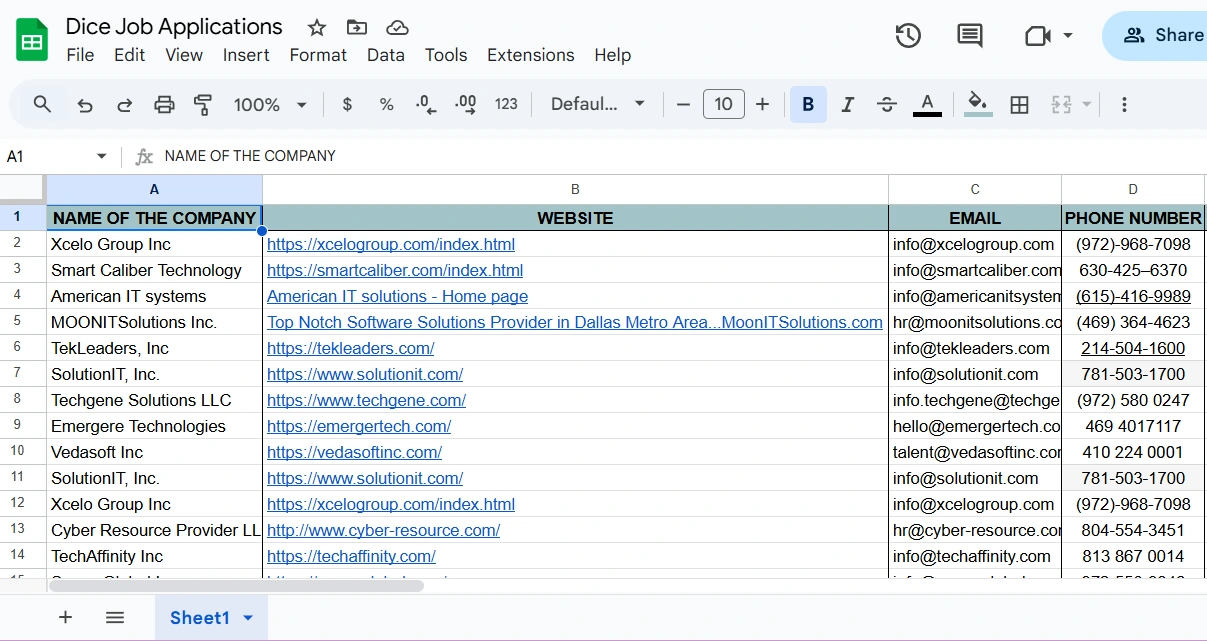
Task: Open the techgene.com link
Action: point(366,400)
